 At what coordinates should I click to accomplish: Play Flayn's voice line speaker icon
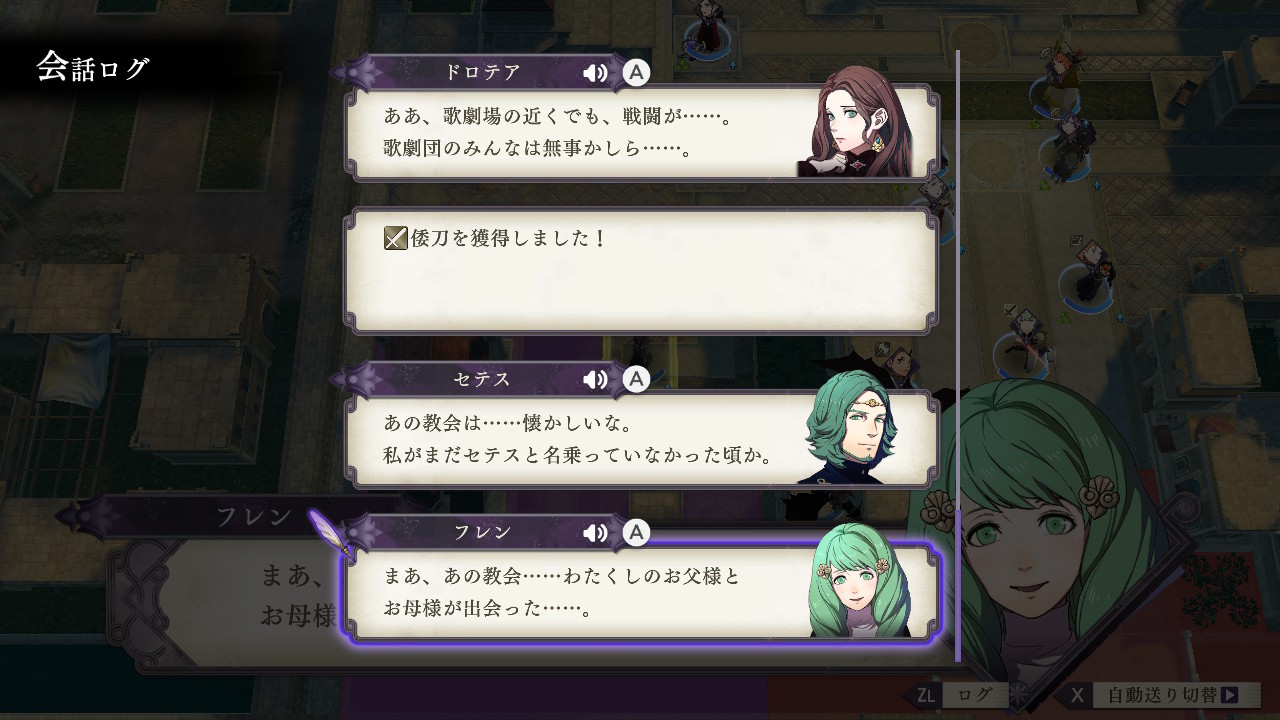596,533
